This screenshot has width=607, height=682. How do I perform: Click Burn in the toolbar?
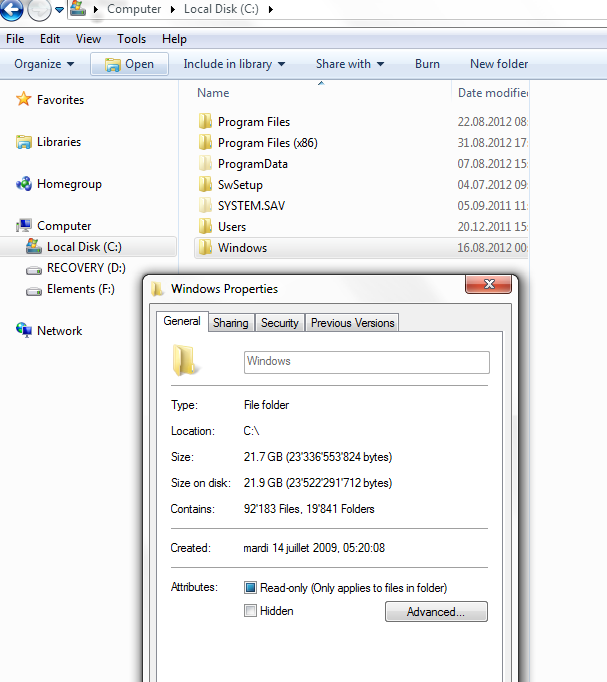pos(427,64)
